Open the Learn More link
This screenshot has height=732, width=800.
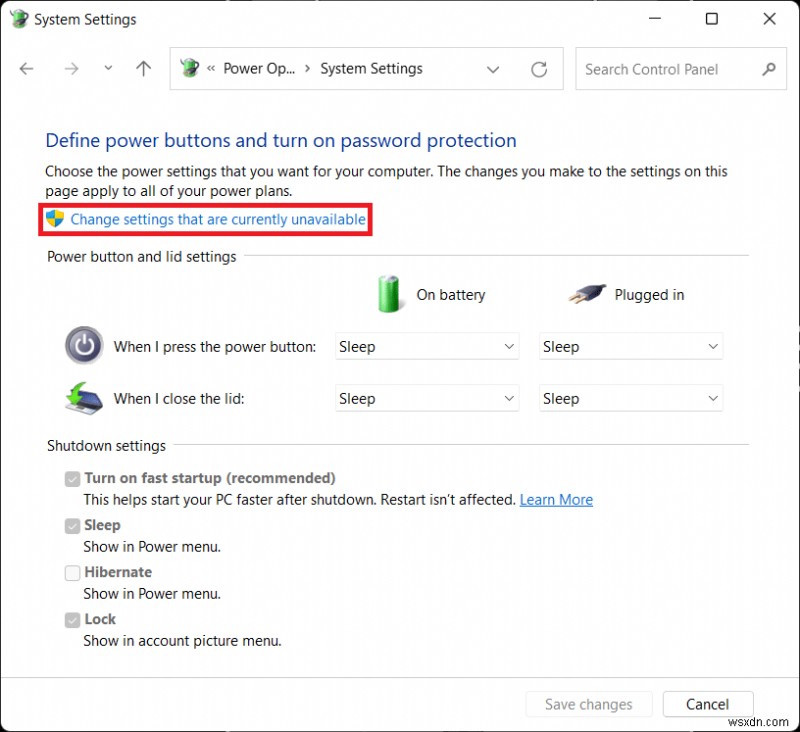pyautogui.click(x=556, y=499)
